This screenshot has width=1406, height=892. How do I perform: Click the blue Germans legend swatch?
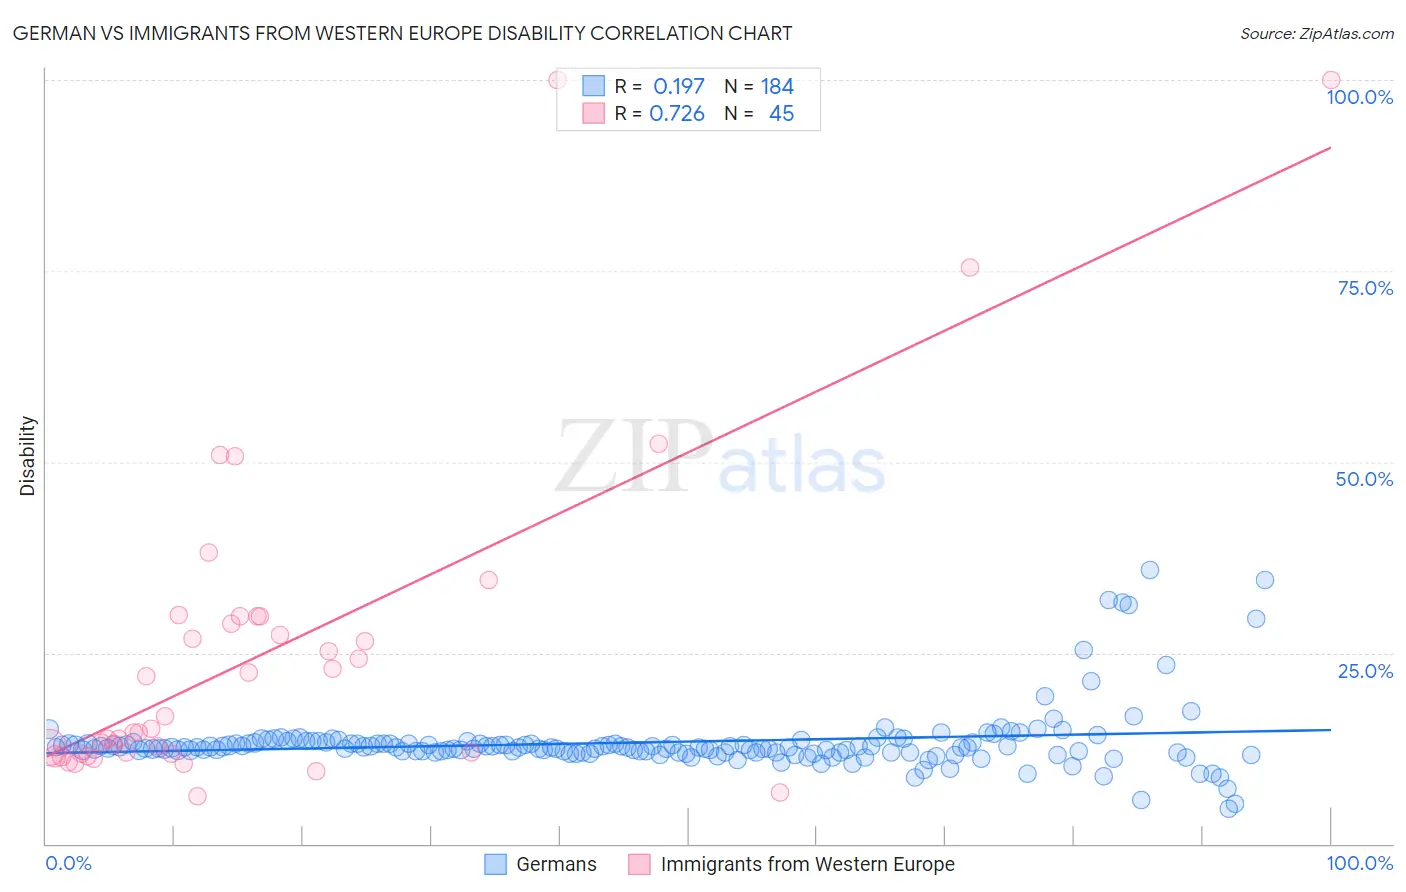495,864
